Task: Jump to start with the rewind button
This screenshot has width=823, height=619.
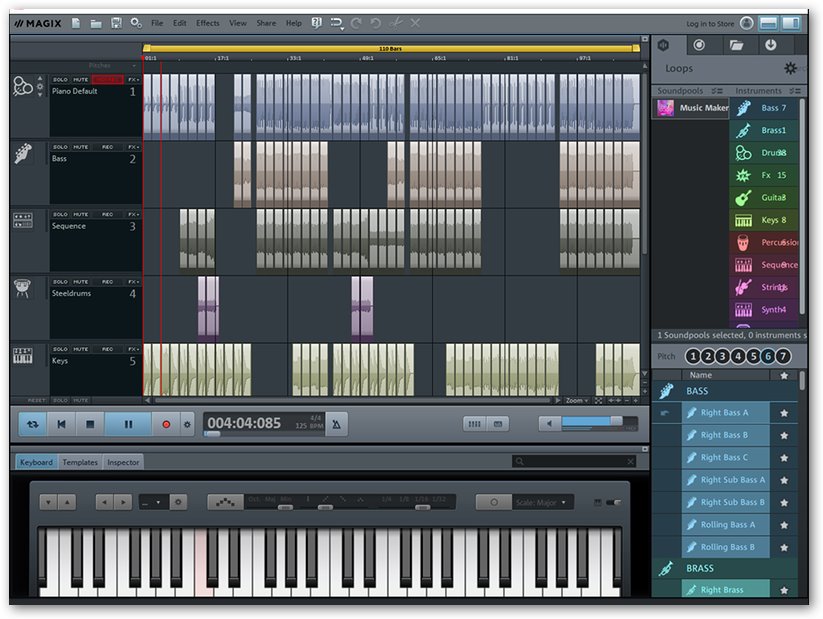Action: tap(61, 424)
